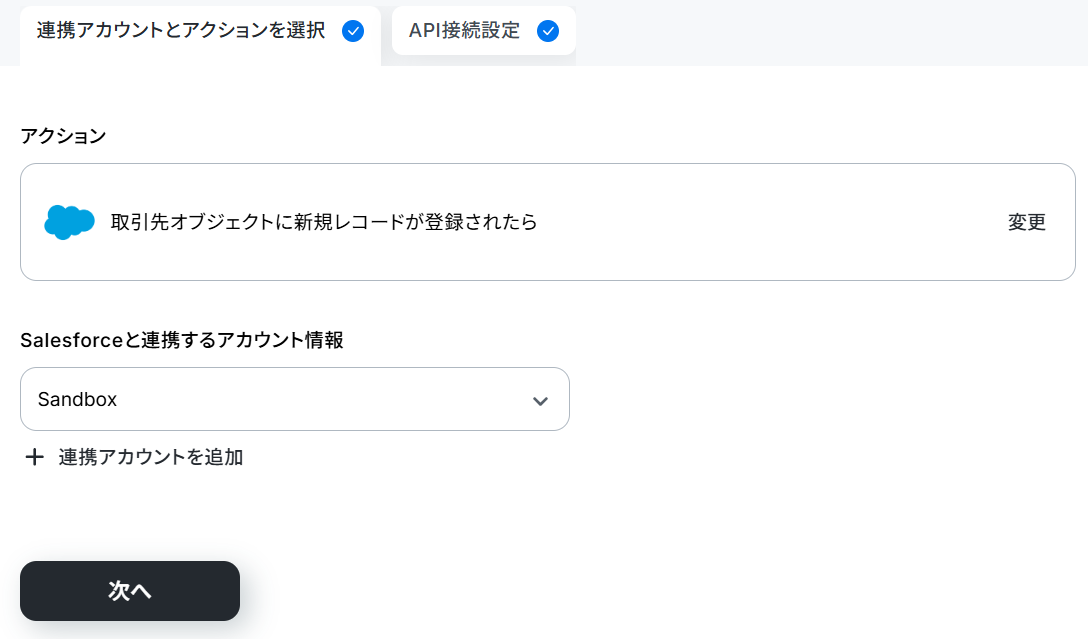Expand the Sandbox account dropdown chevron
The width and height of the screenshot is (1088, 639).
click(541, 401)
